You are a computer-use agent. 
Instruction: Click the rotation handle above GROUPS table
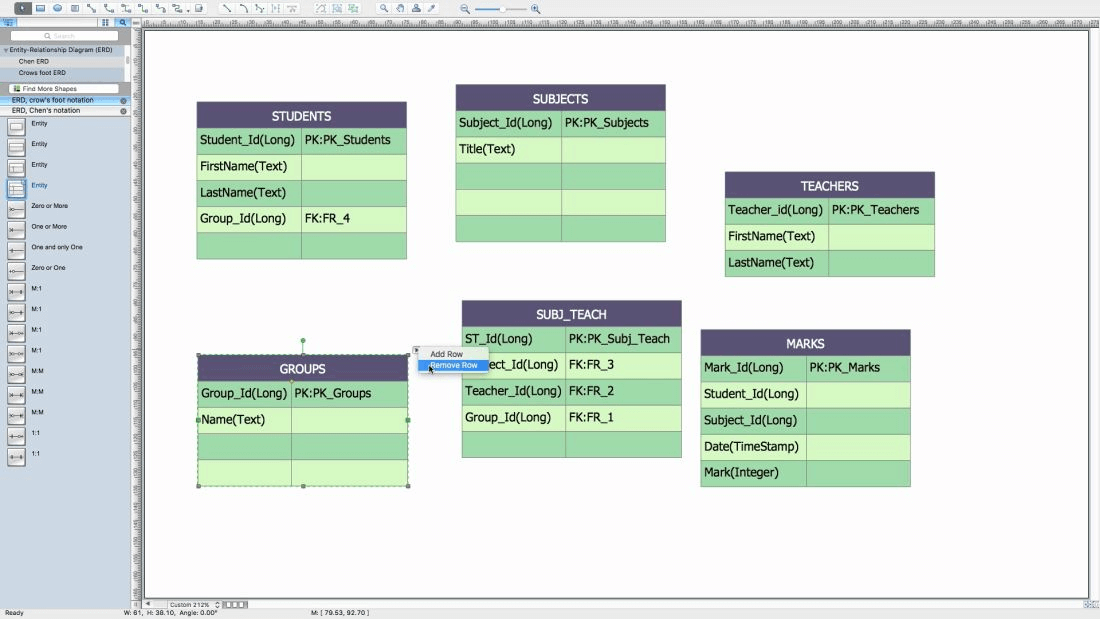pyautogui.click(x=303, y=341)
